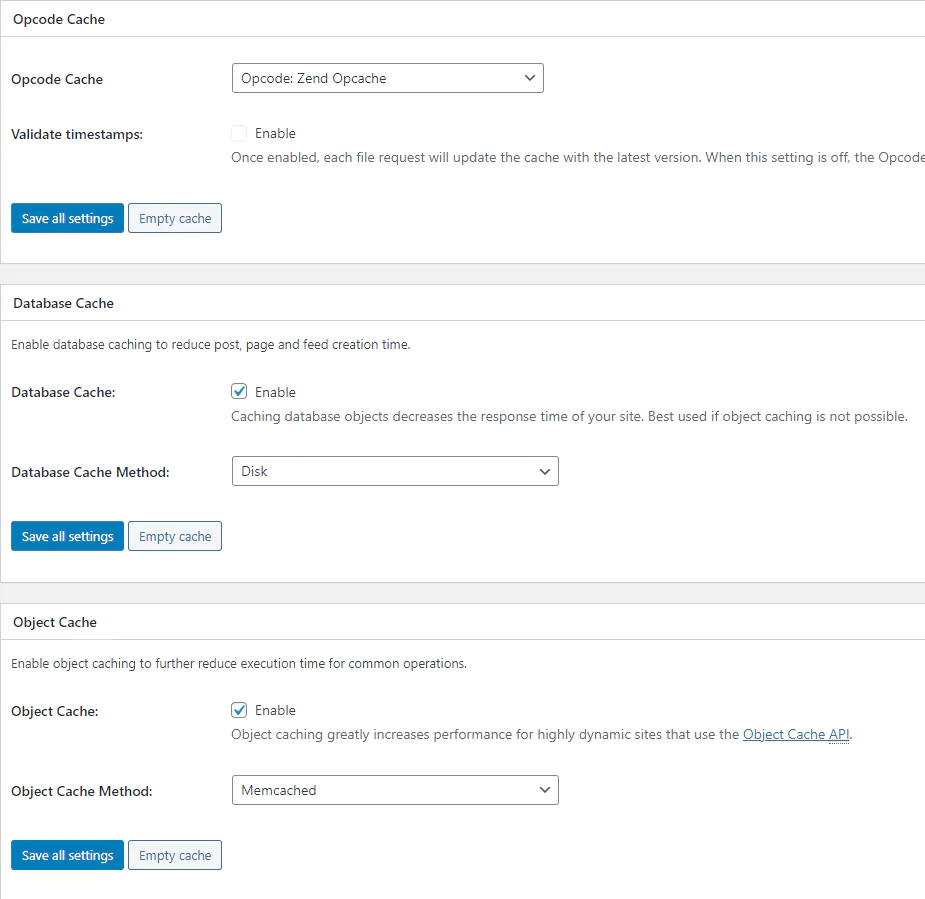Enable the Validate timestamps checkbox
The height and width of the screenshot is (899, 925).
(239, 133)
